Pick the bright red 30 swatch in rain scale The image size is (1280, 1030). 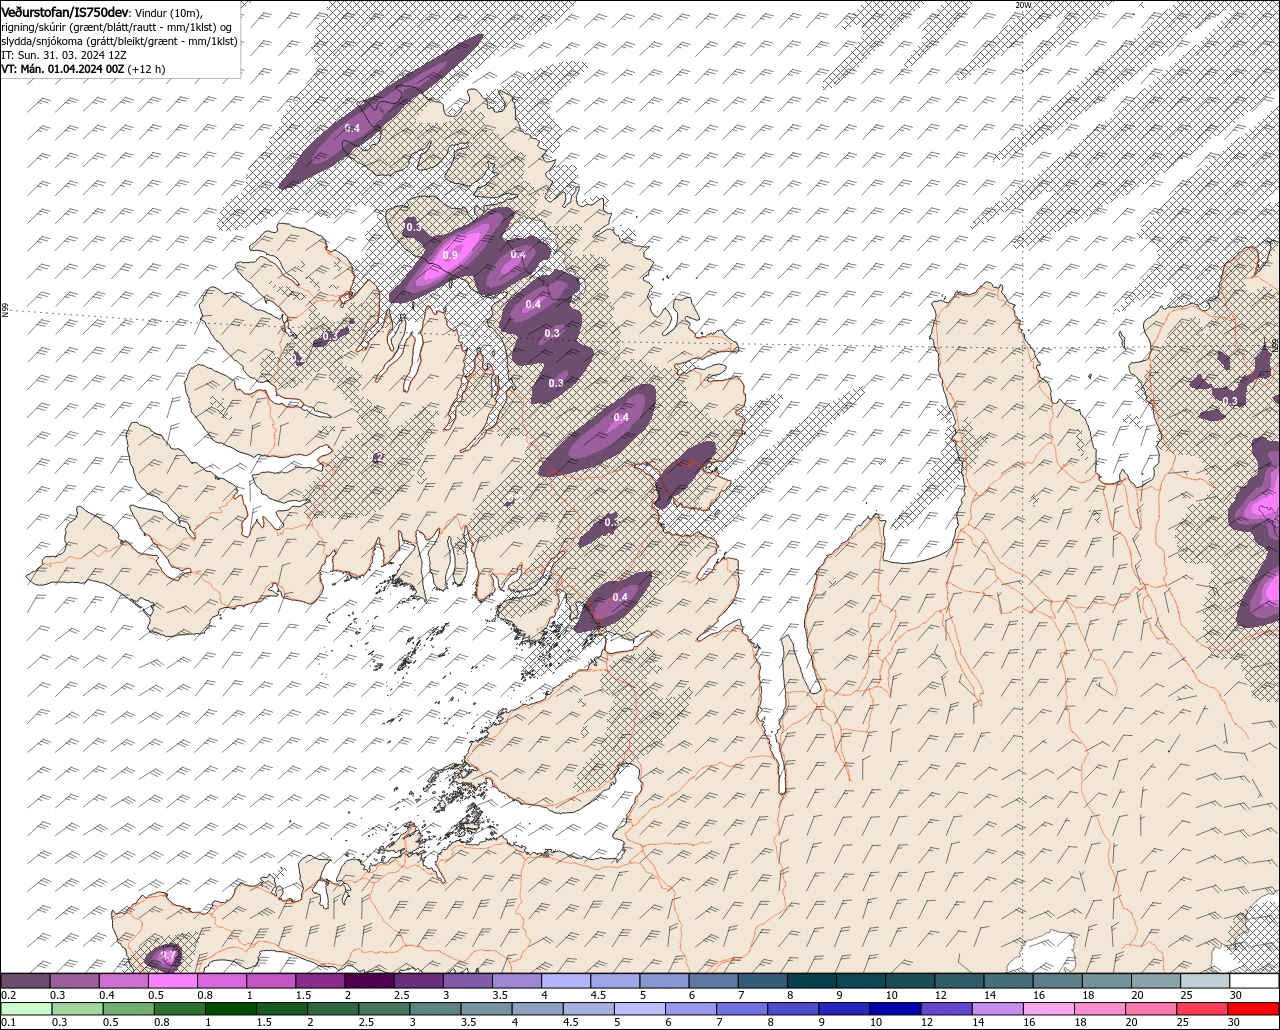click(x=1254, y=1008)
